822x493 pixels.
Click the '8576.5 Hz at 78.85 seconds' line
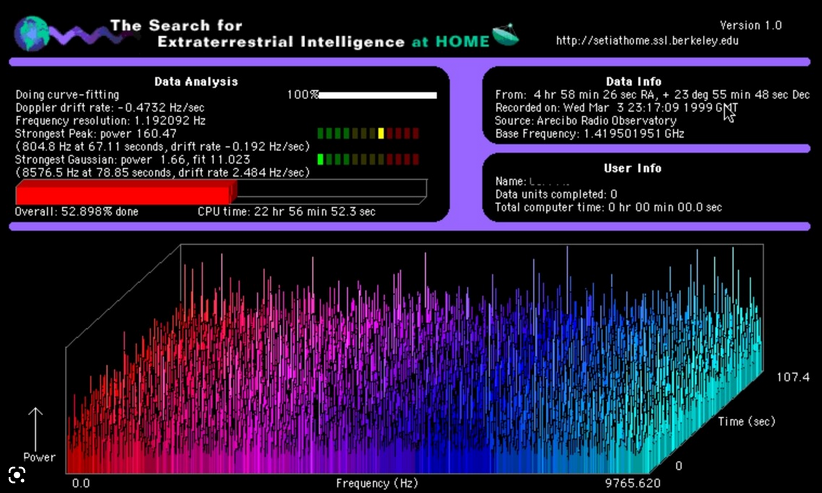coord(163,172)
